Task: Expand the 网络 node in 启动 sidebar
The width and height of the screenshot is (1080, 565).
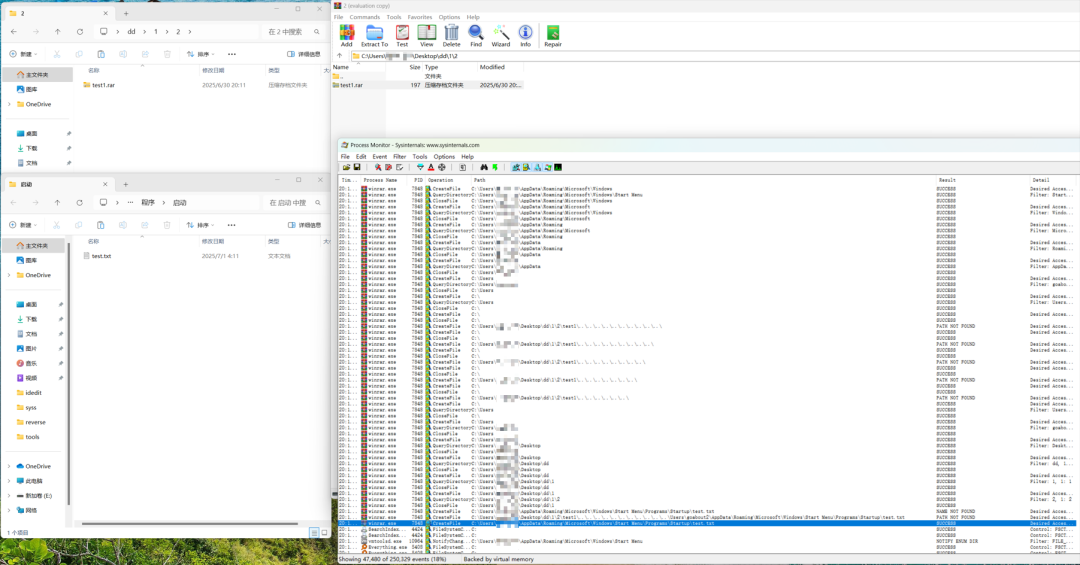Action: pos(9,511)
